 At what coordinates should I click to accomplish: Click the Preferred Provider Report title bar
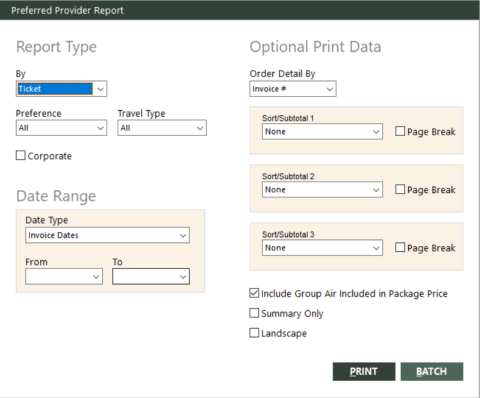pos(240,10)
